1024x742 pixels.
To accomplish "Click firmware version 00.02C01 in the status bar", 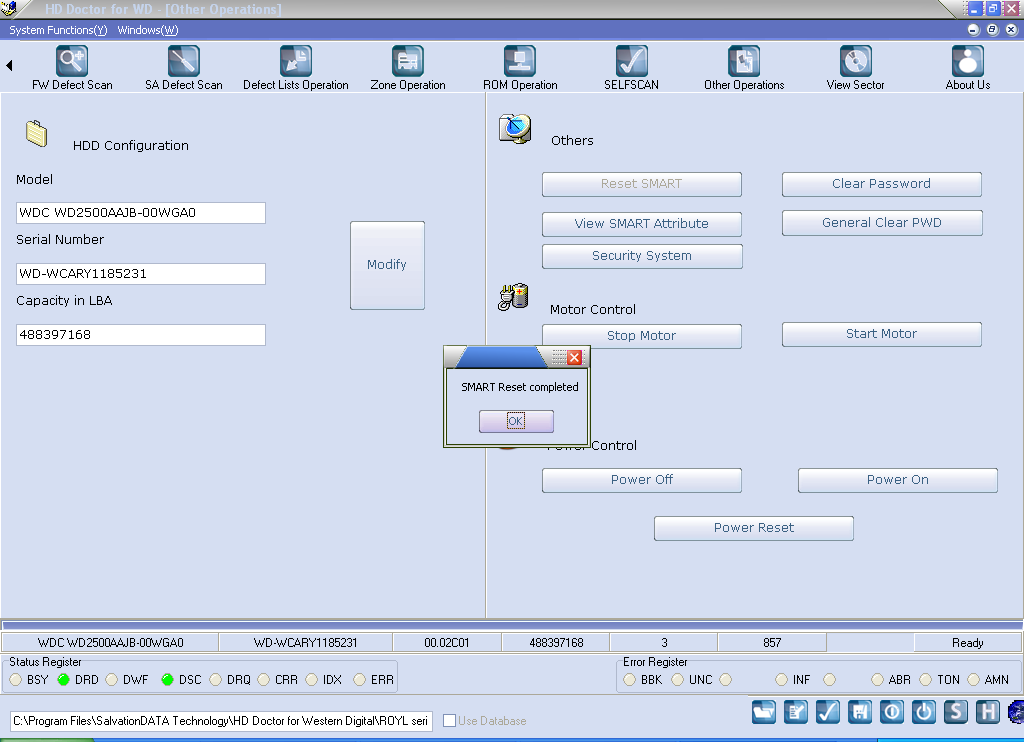I will 447,643.
